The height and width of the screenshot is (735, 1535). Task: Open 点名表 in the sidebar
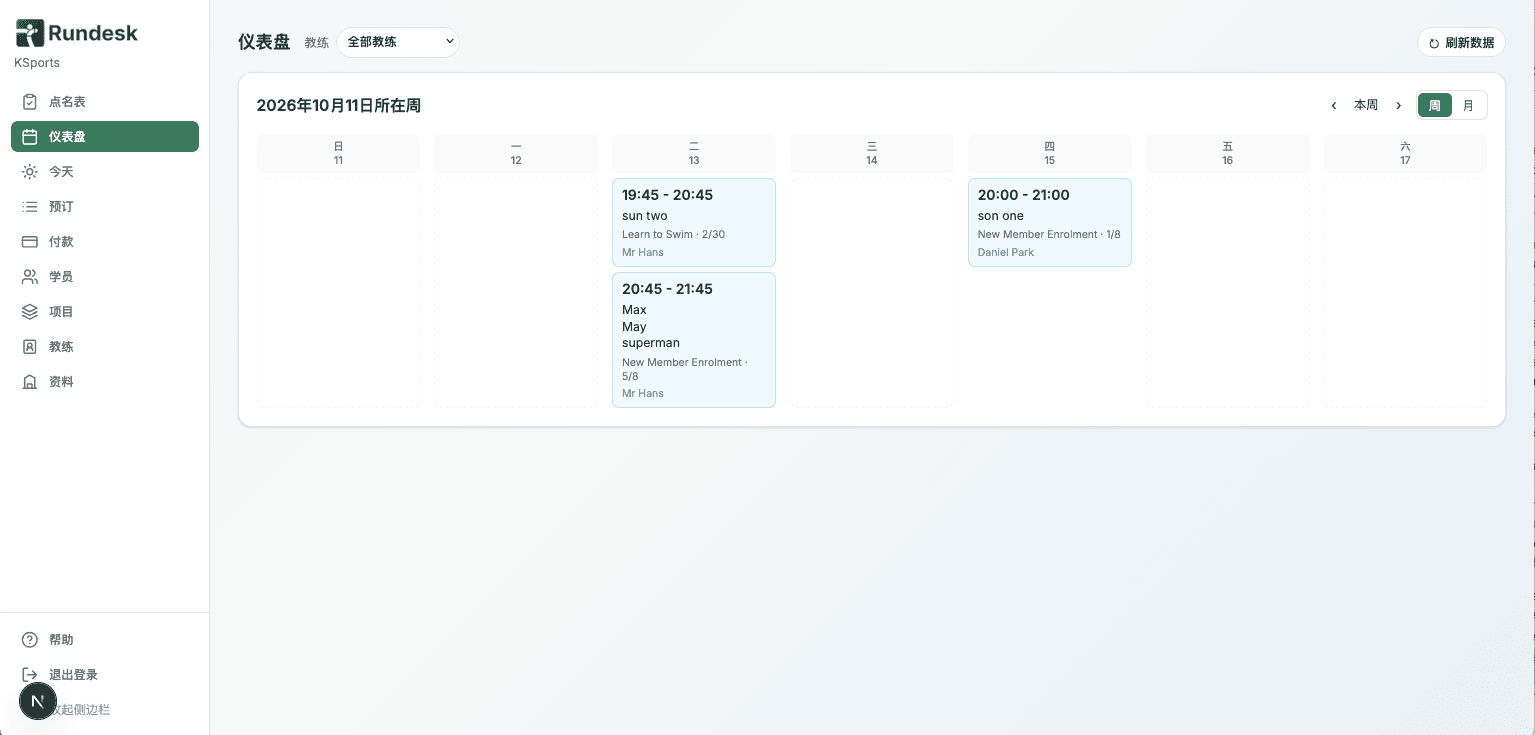(x=105, y=102)
